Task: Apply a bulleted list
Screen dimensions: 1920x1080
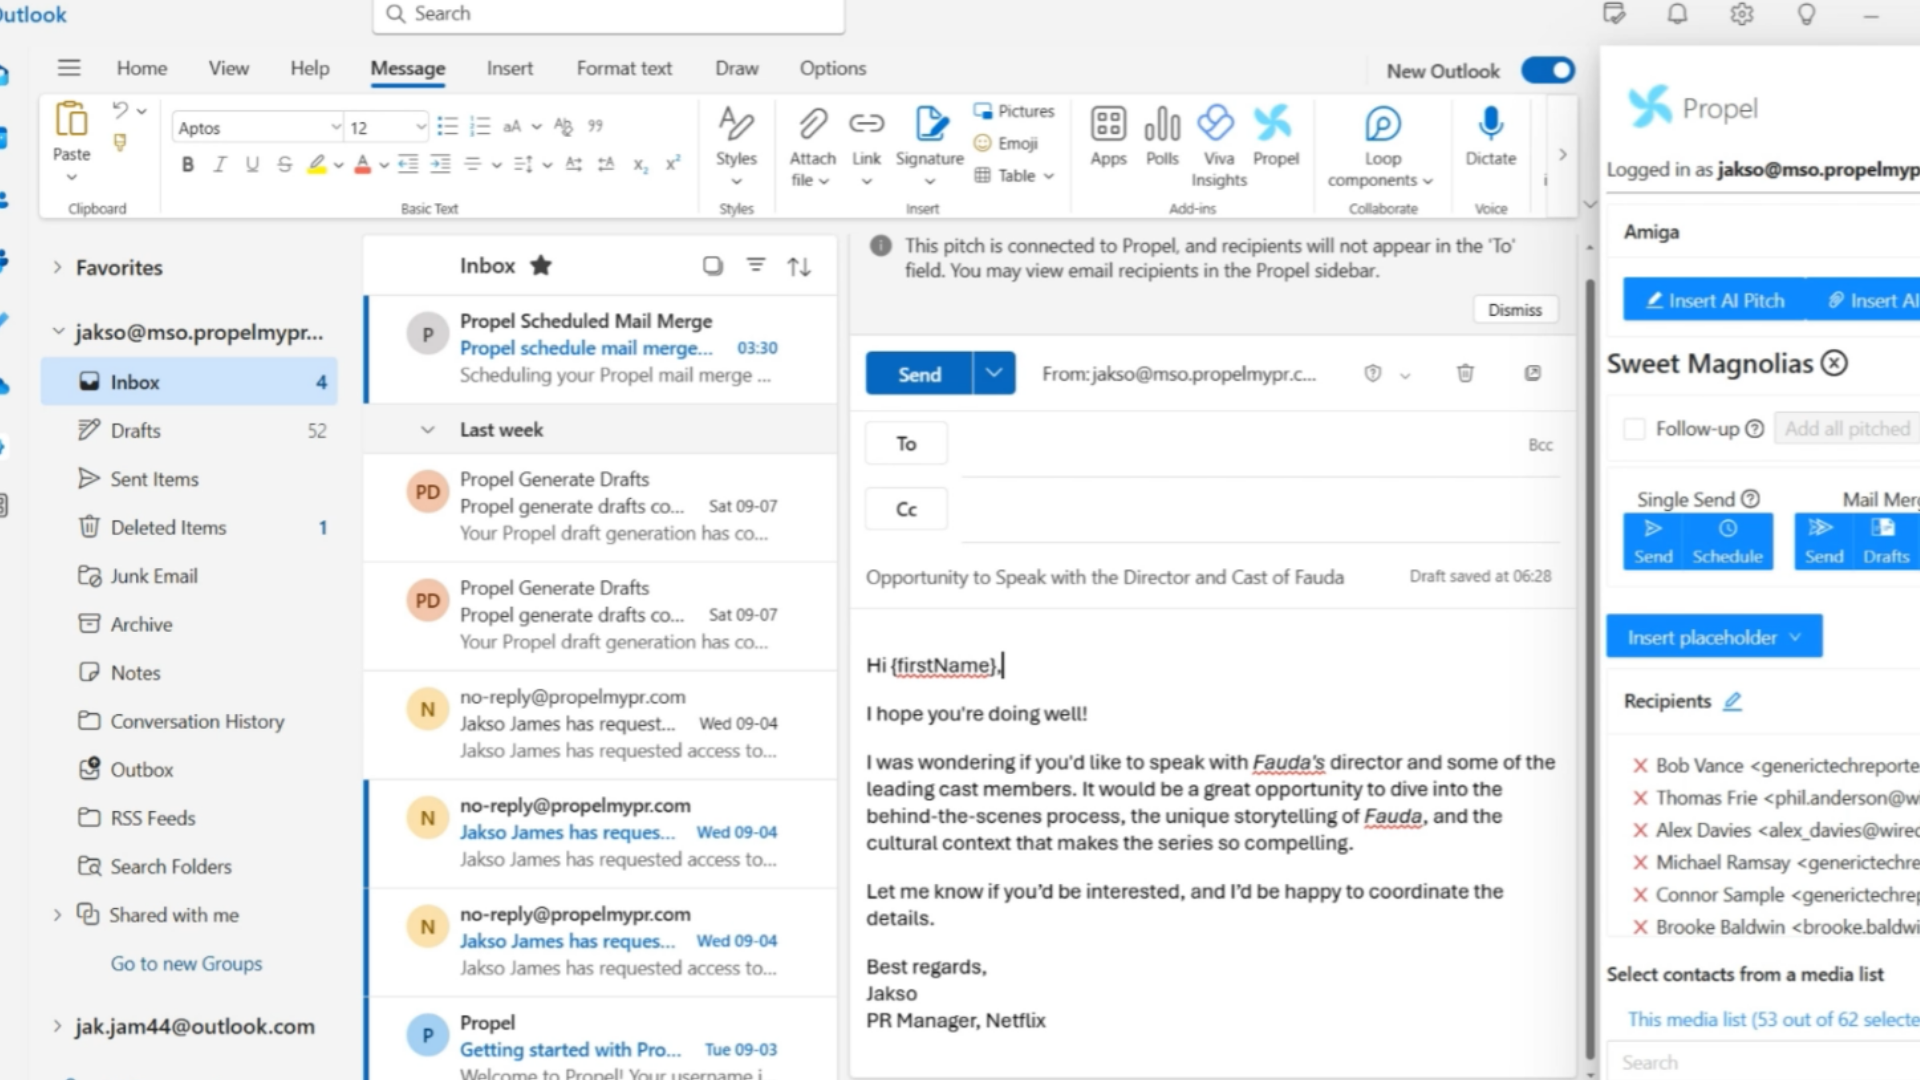Action: (x=447, y=127)
